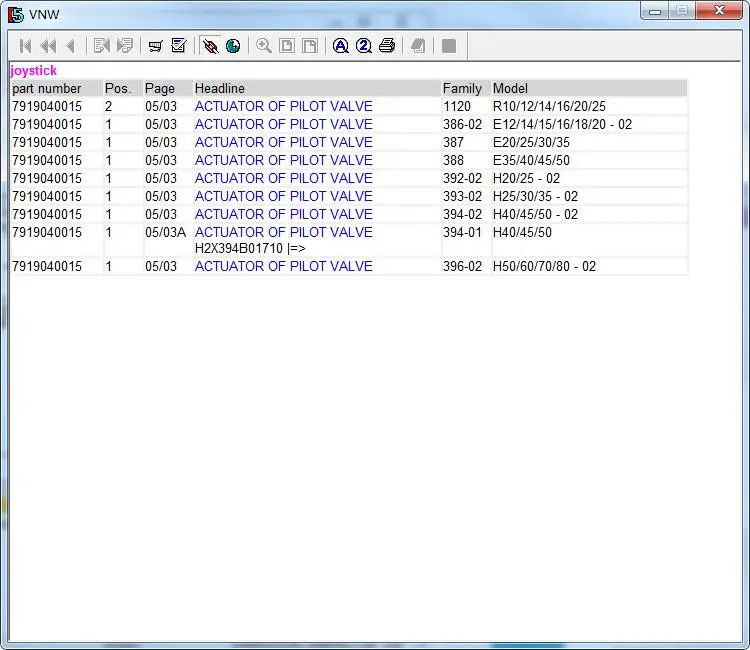Image resolution: width=750 pixels, height=650 pixels.
Task: Click the teal globe clock icon
Action: click(x=233, y=46)
